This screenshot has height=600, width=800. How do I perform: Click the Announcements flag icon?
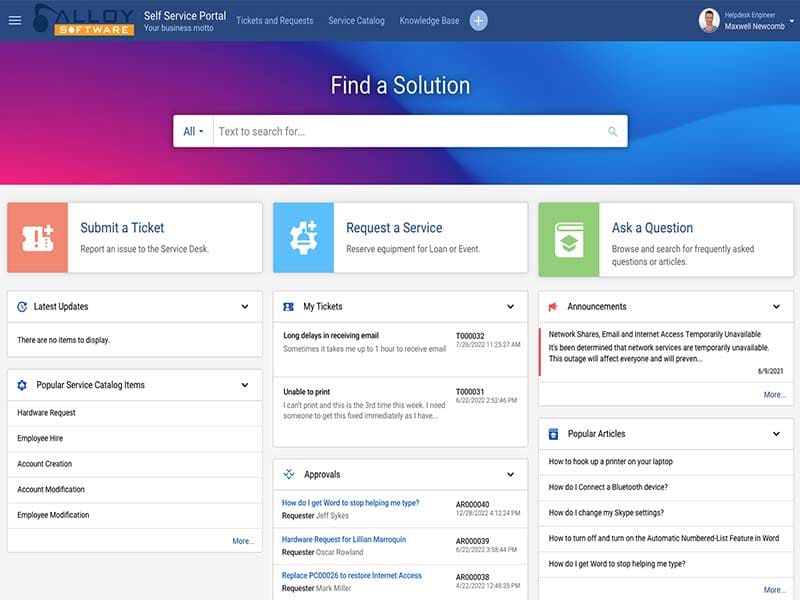click(x=553, y=307)
